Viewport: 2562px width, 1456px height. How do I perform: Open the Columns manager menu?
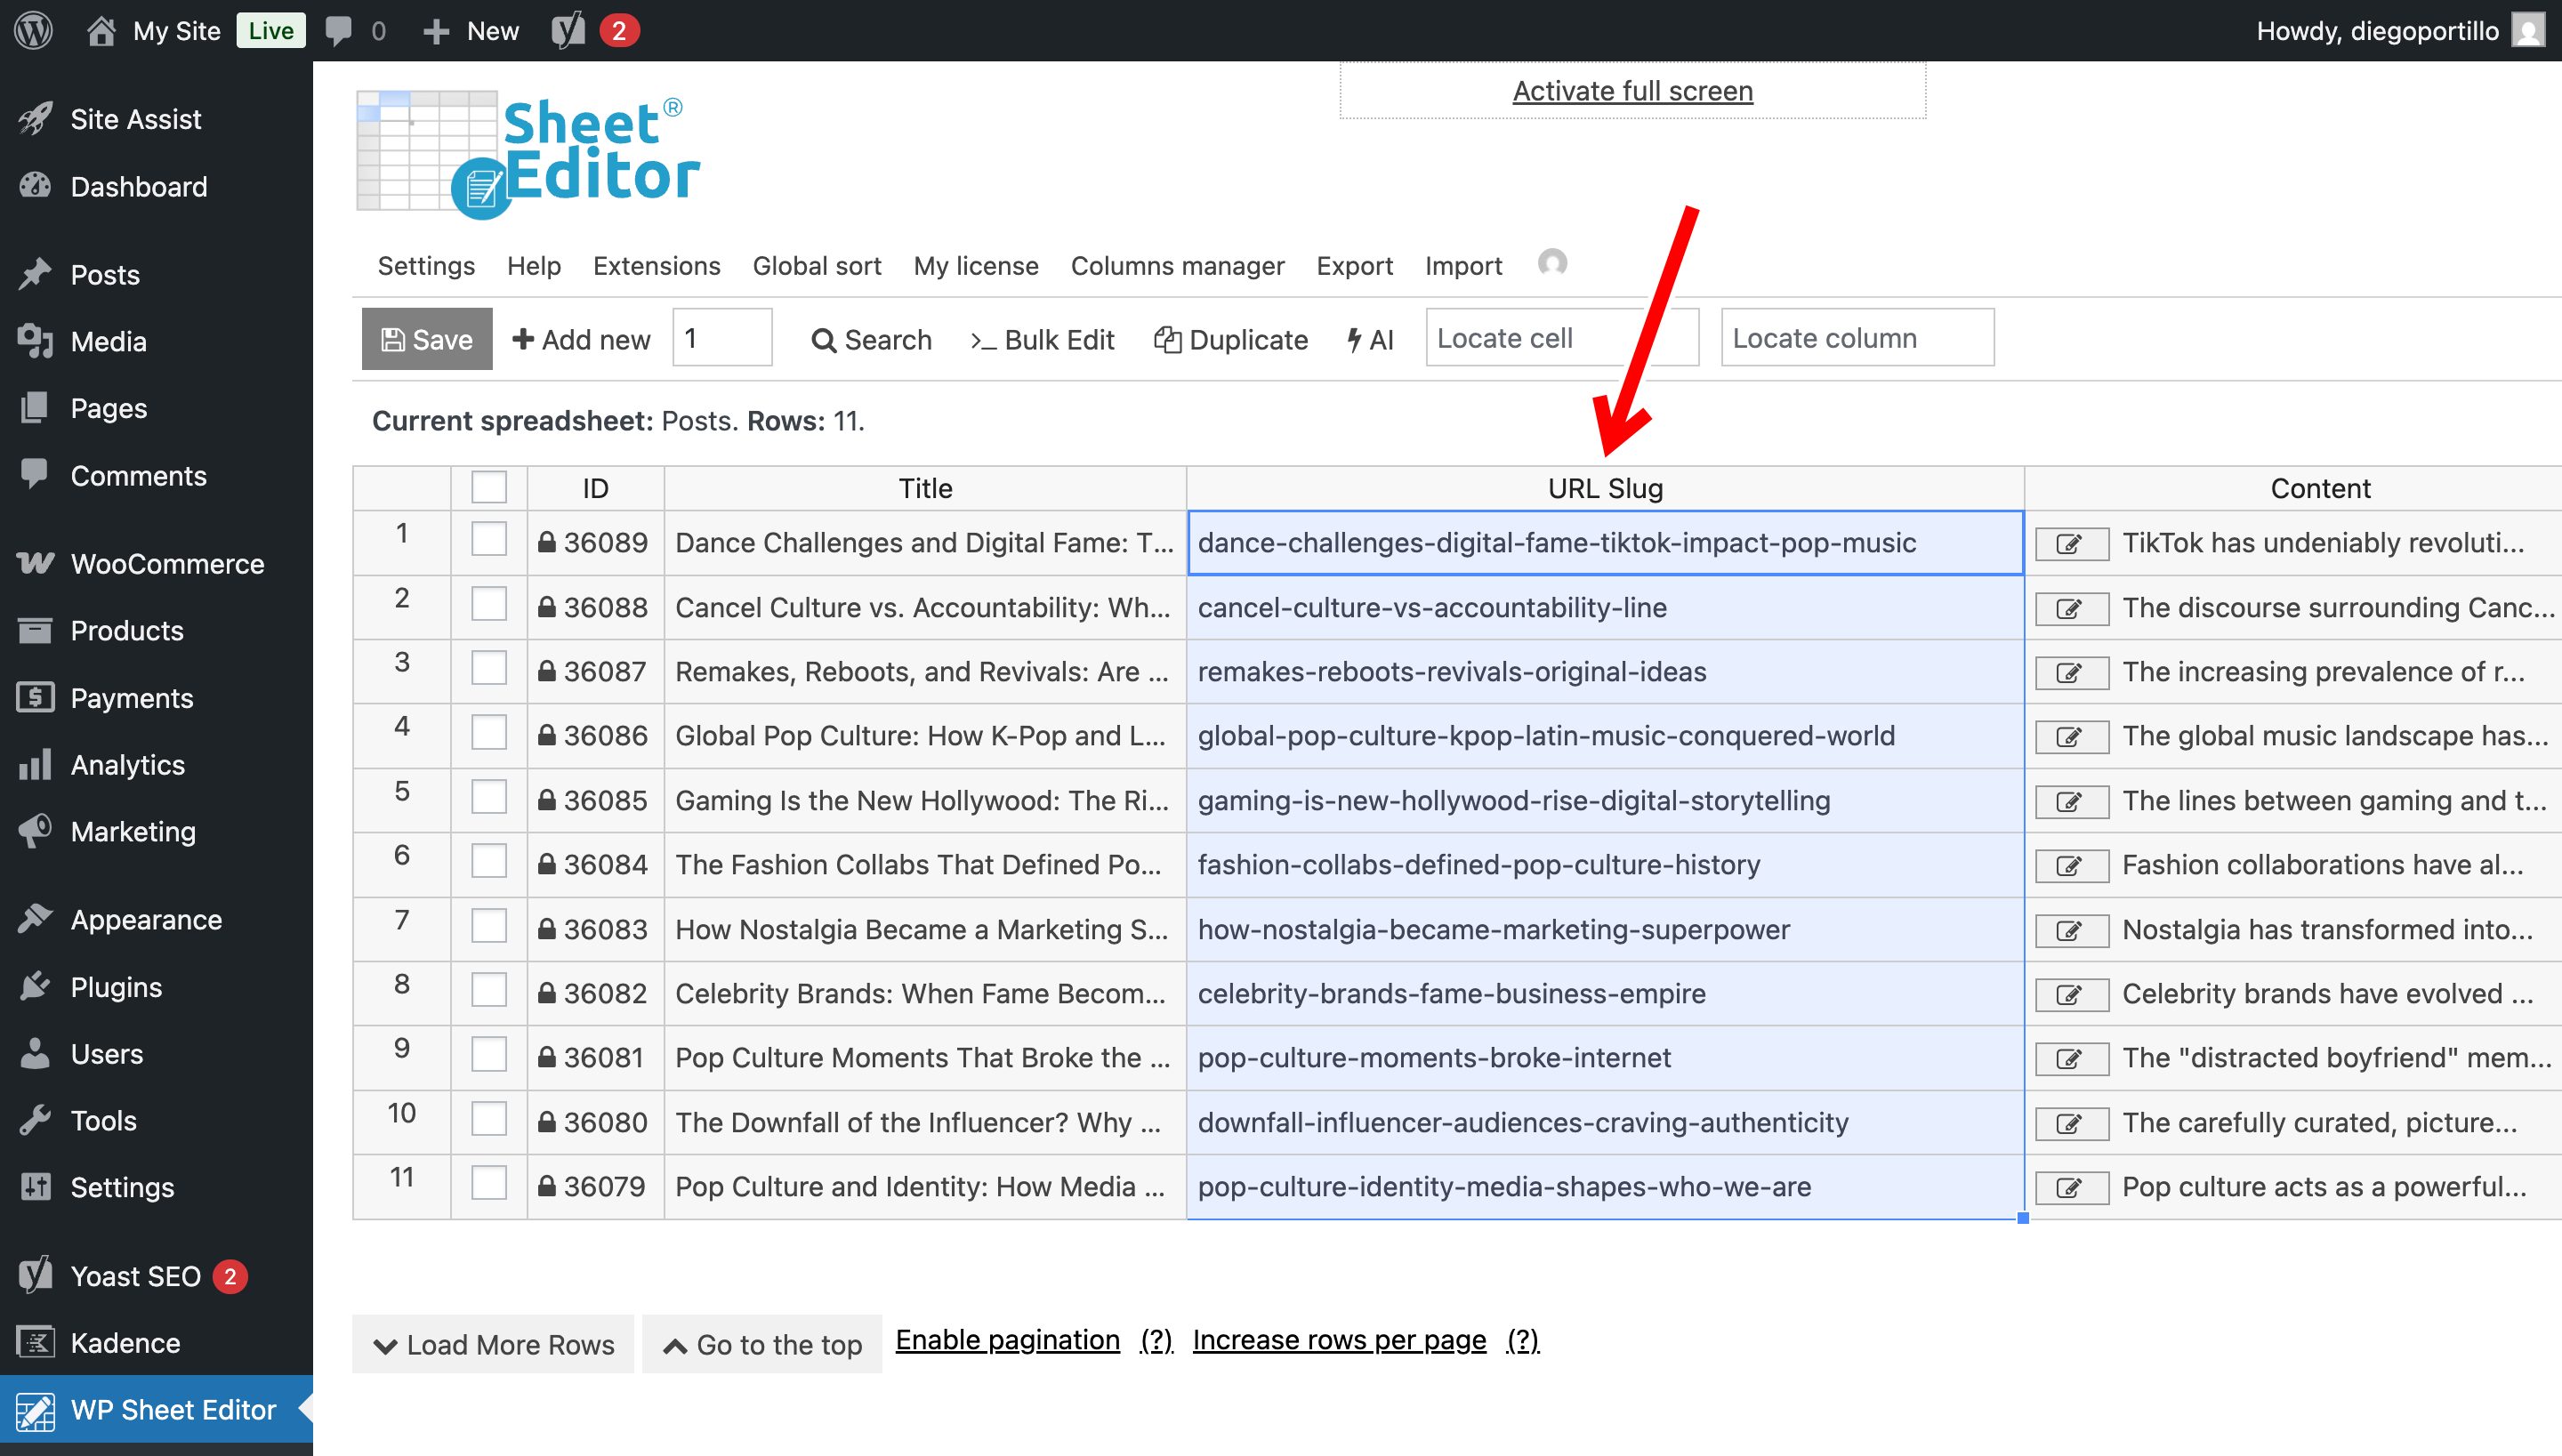[1177, 265]
